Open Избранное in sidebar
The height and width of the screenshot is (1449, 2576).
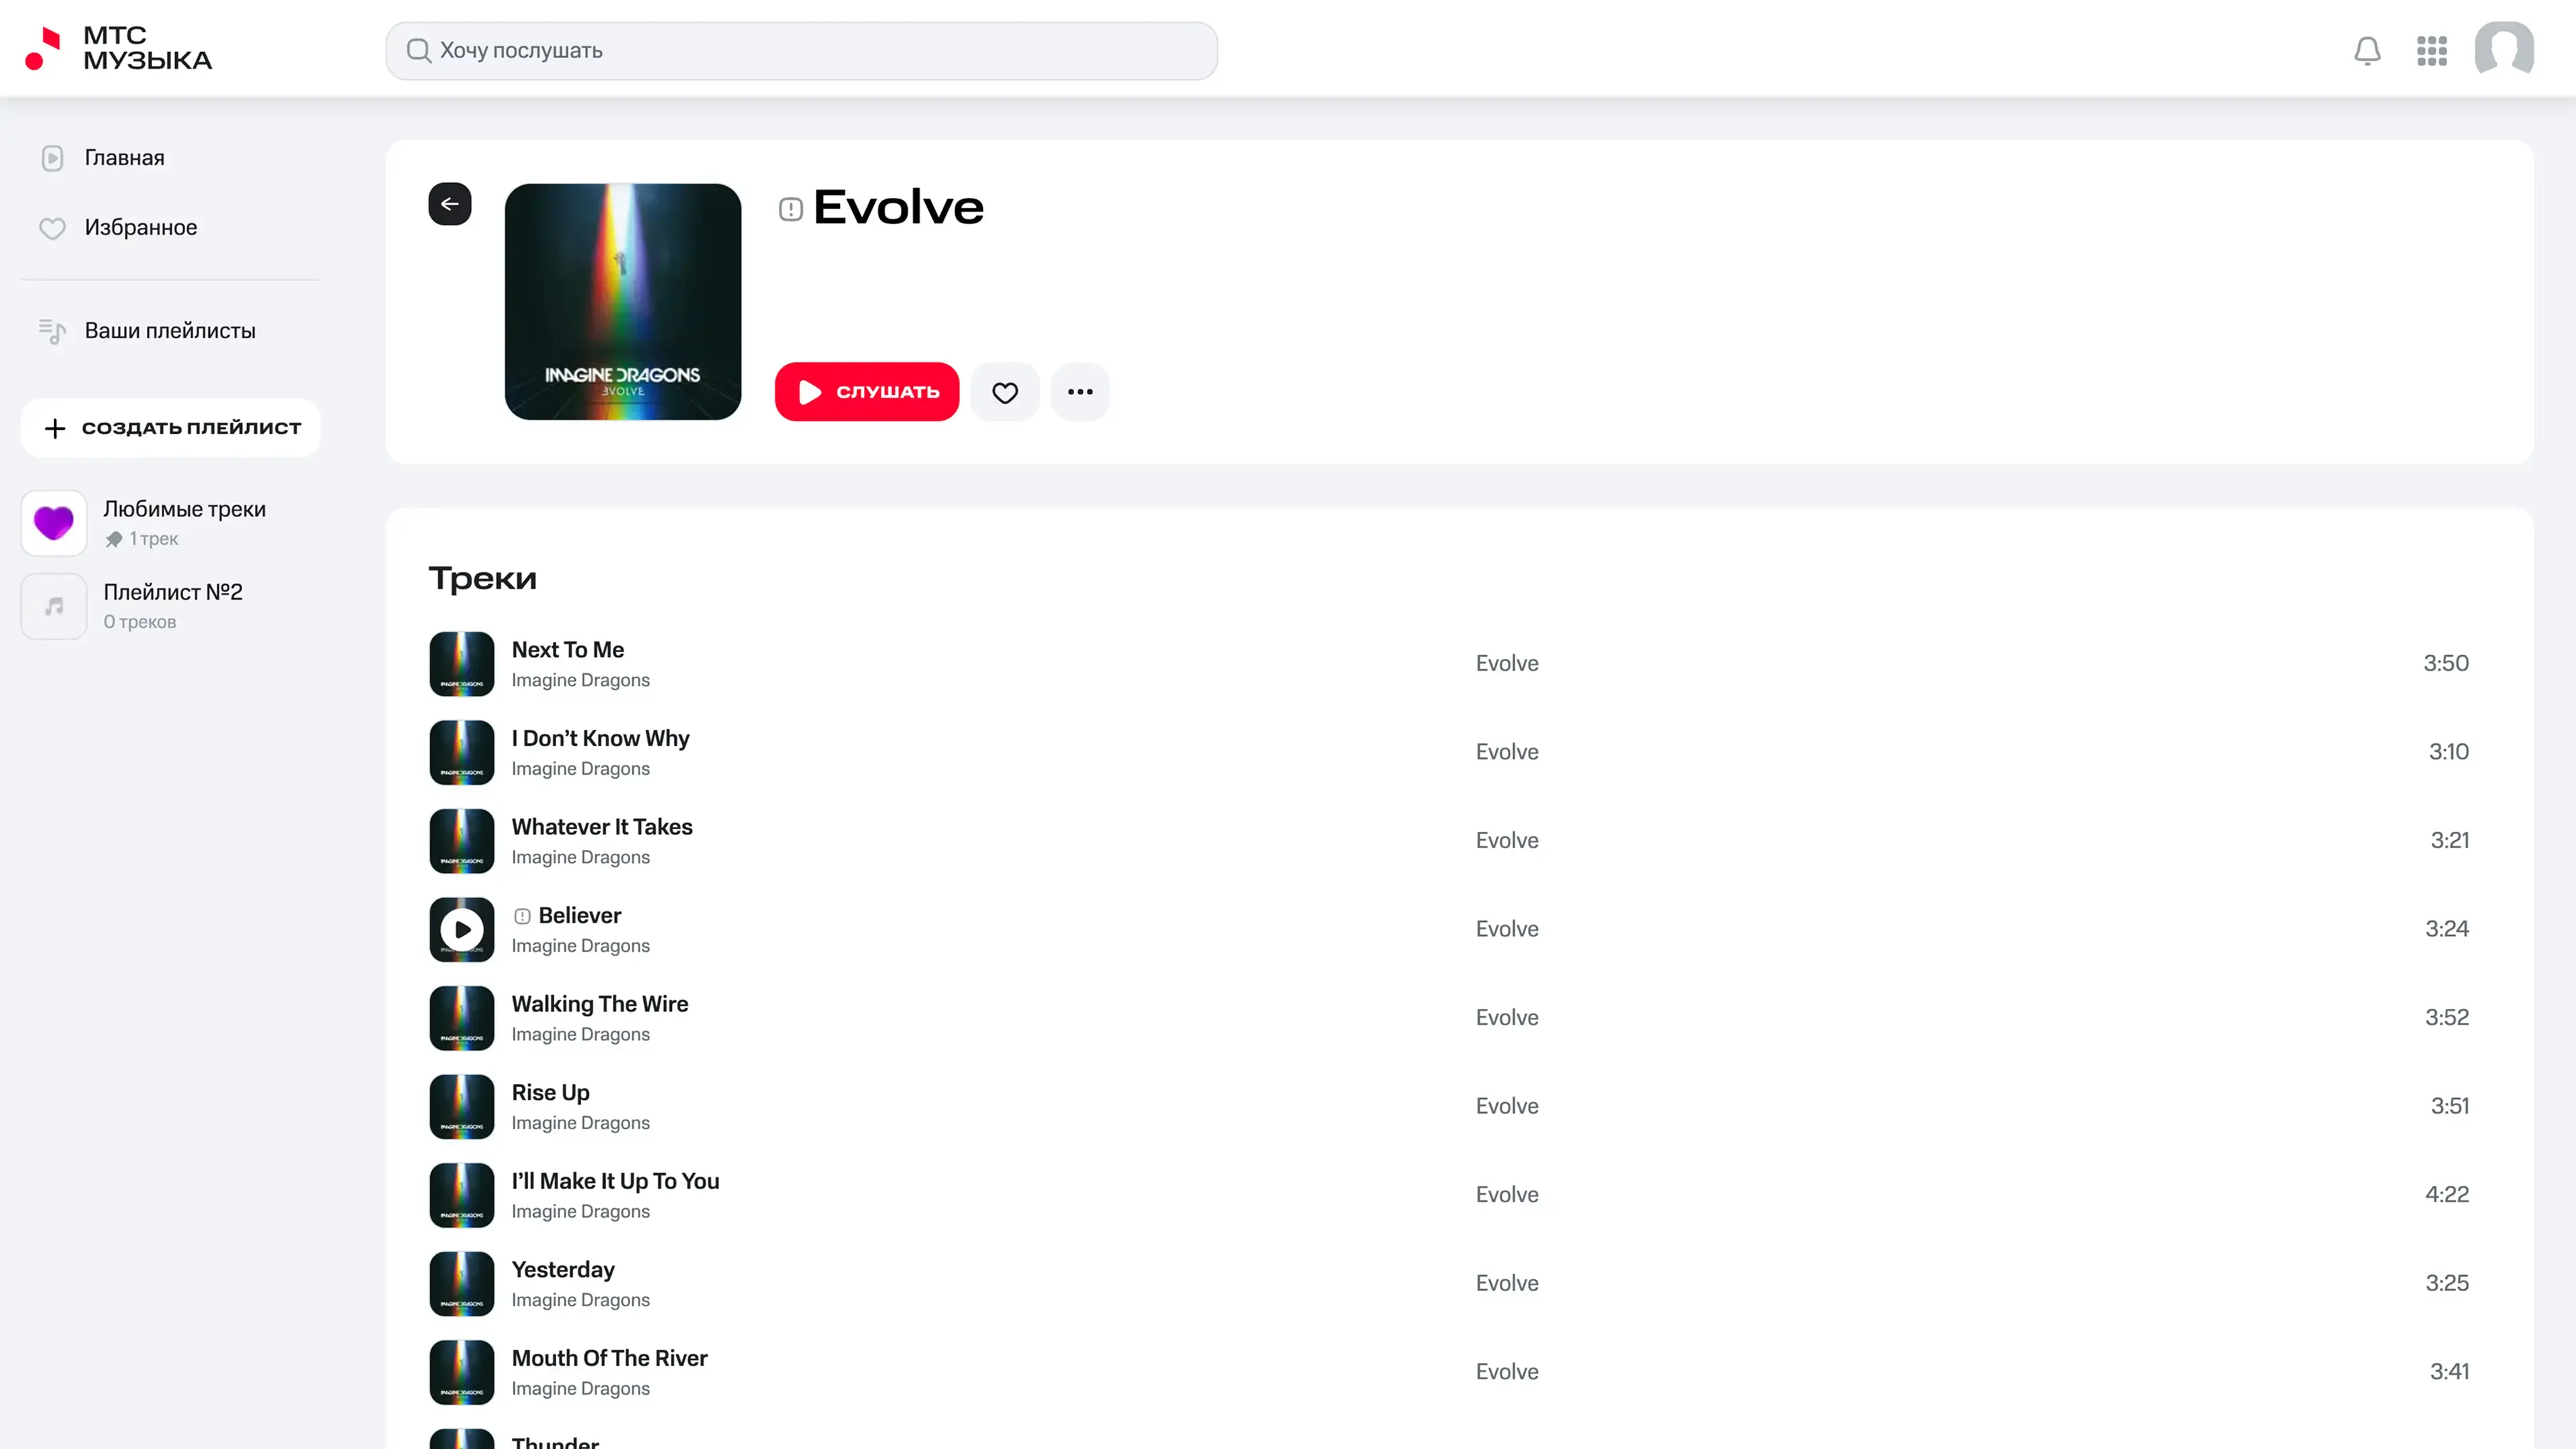[140, 228]
